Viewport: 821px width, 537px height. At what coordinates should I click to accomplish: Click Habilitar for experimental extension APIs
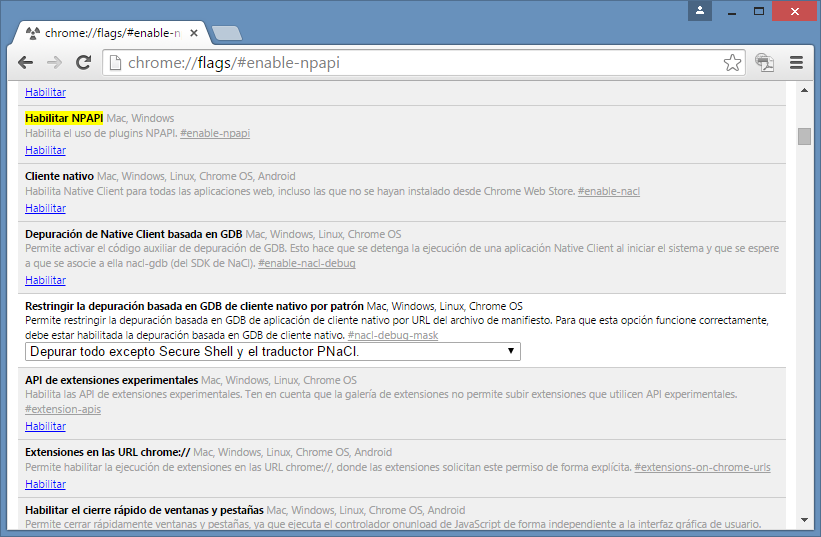click(x=45, y=426)
